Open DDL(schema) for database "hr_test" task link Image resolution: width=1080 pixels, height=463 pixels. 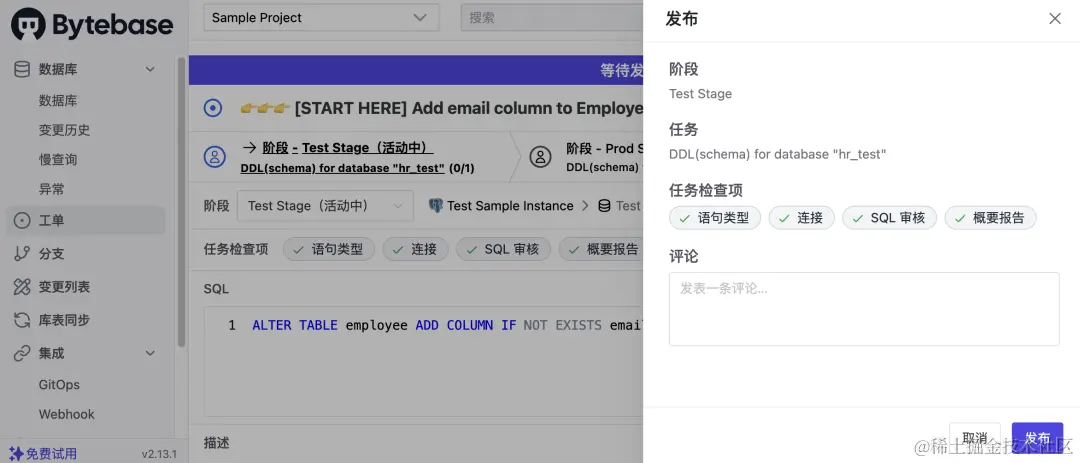[343, 167]
